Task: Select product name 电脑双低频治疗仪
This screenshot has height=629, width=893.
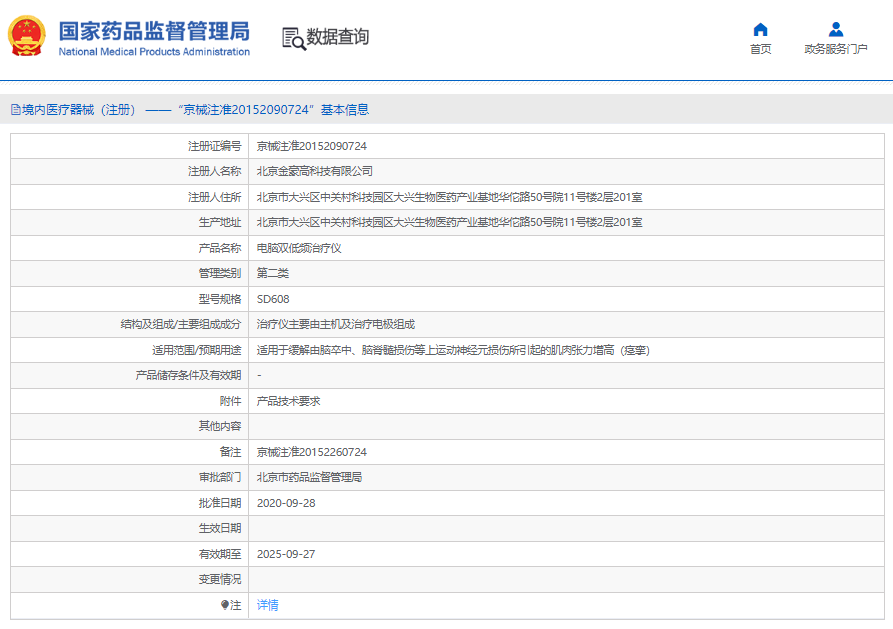Action: [x=299, y=248]
